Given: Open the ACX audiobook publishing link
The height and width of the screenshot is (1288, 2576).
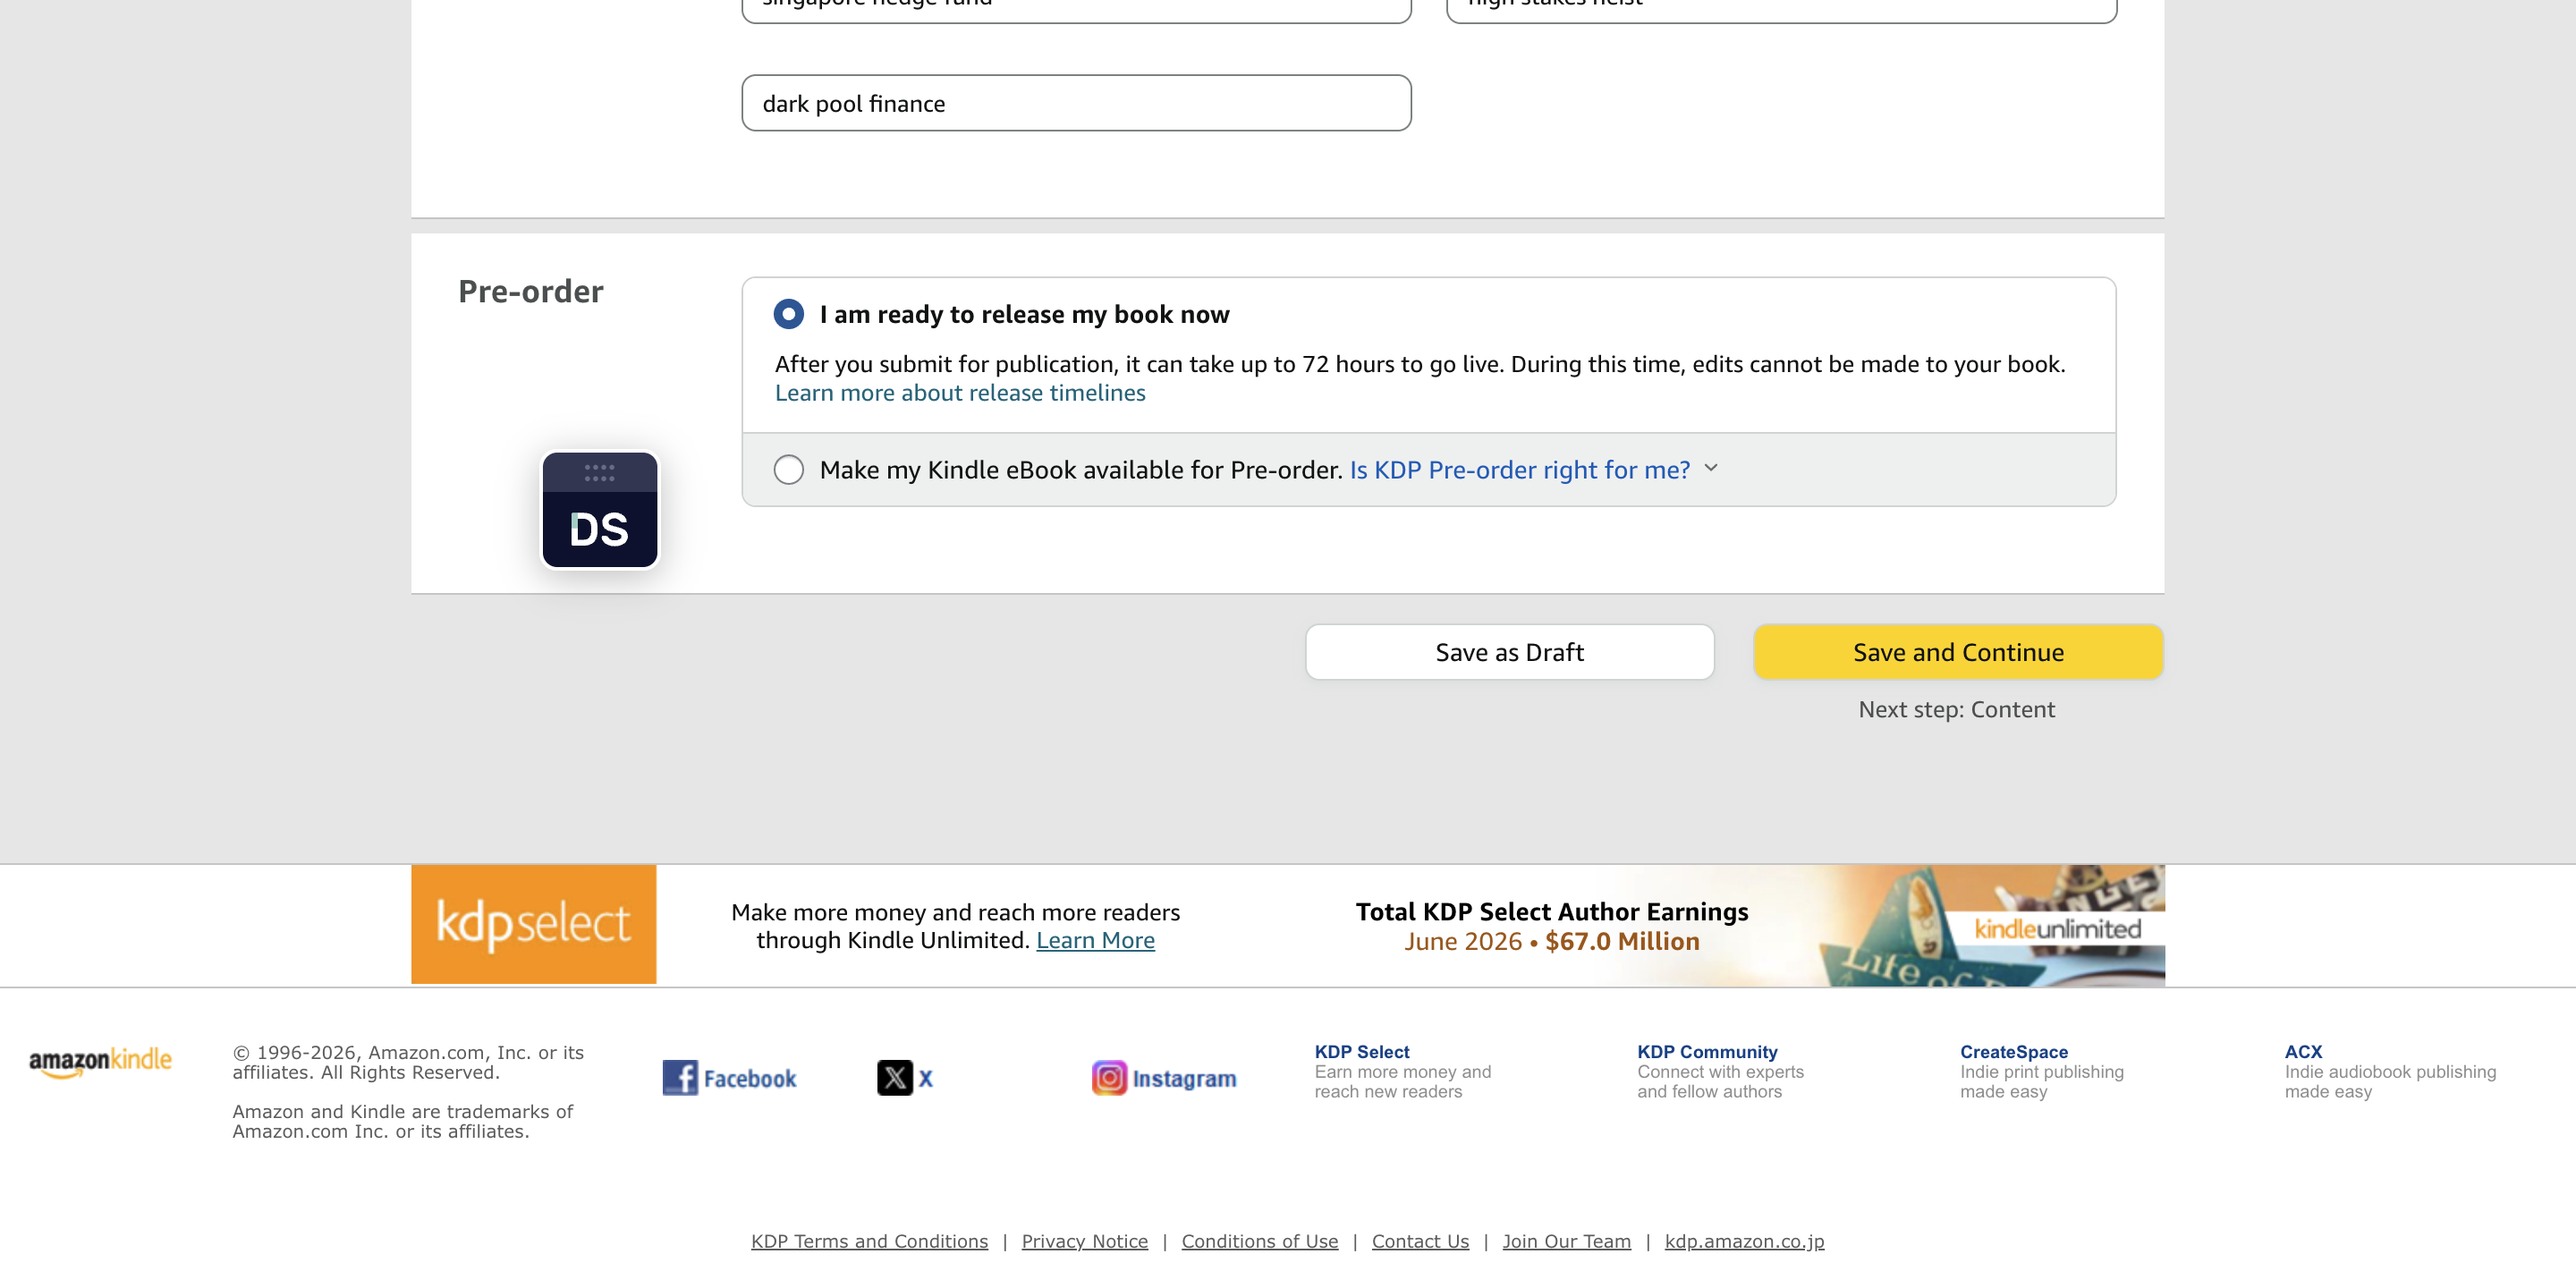Looking at the screenshot, I should click(x=2303, y=1052).
